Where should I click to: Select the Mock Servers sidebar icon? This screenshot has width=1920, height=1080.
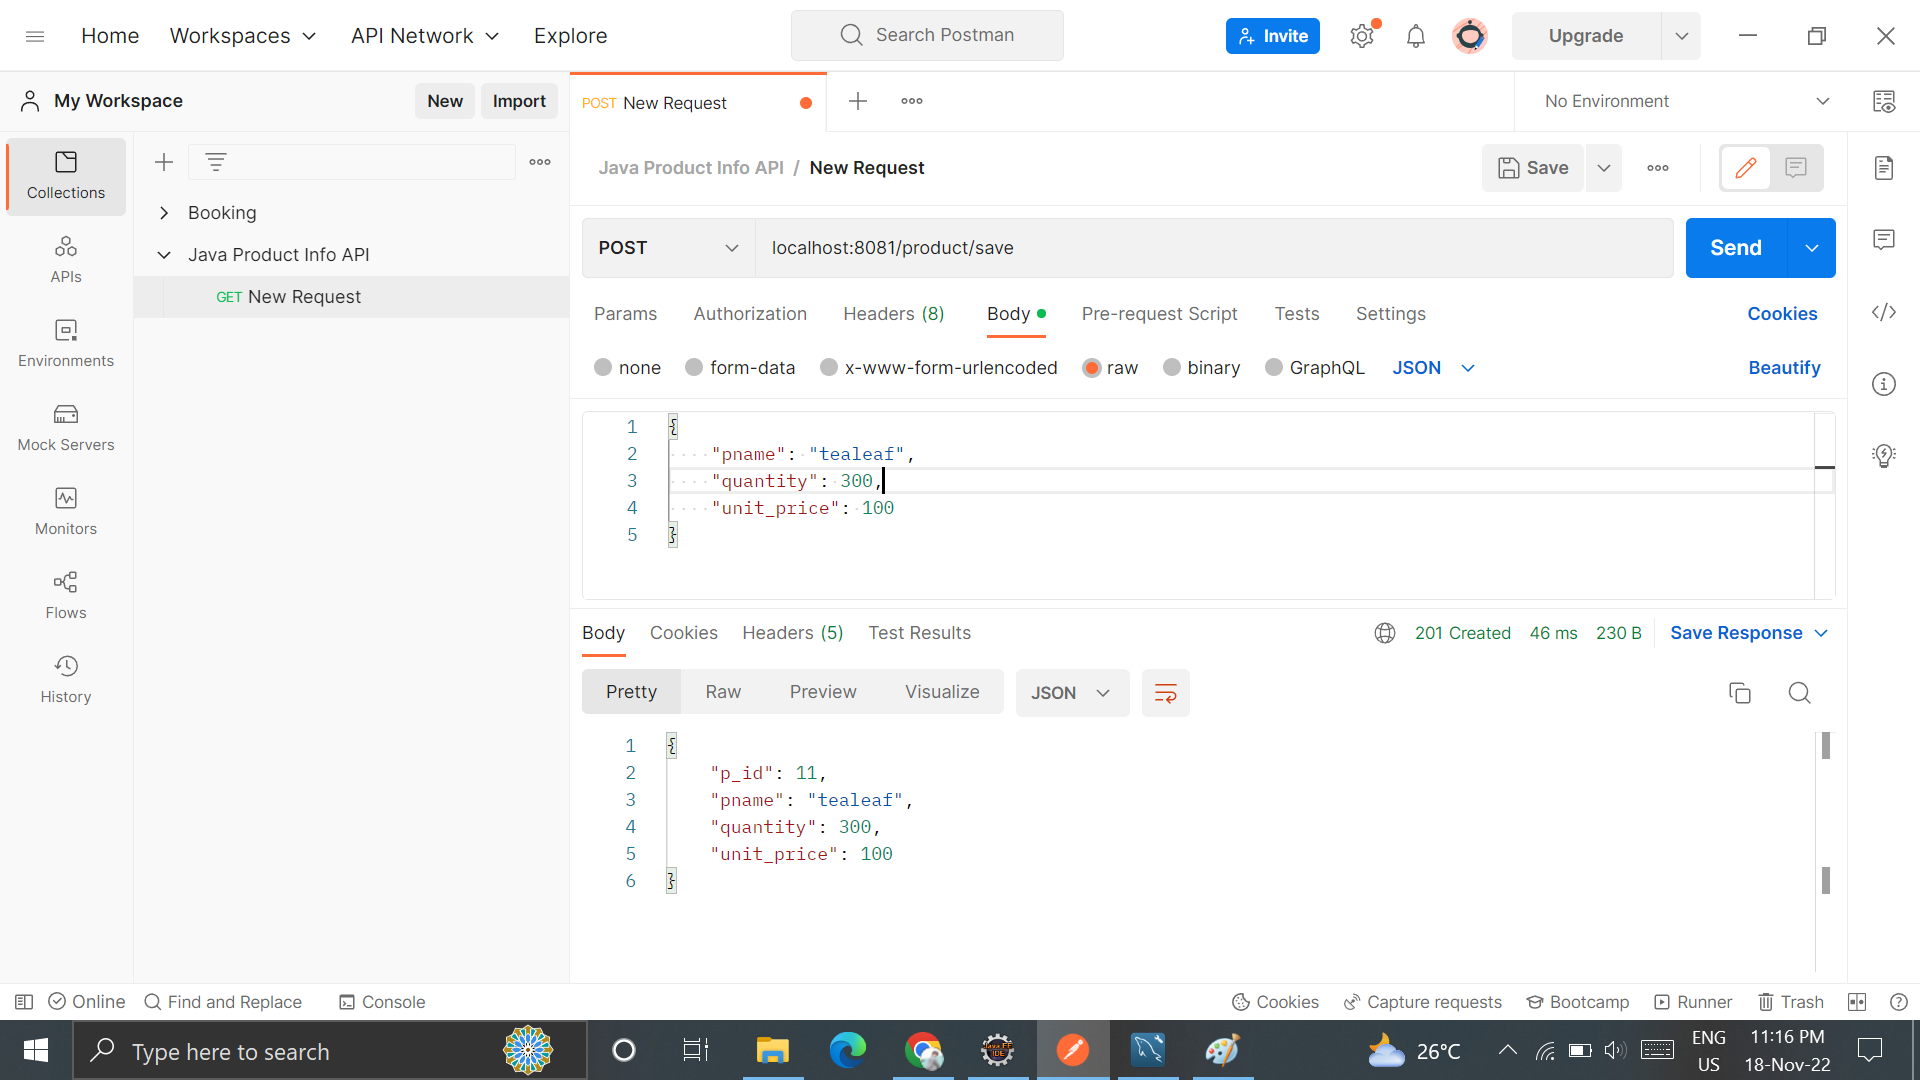[x=65, y=428]
